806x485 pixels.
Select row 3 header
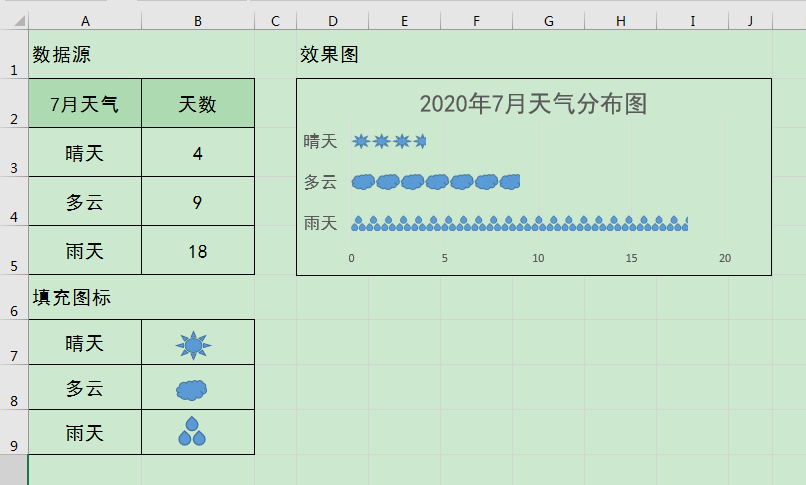coord(14,152)
